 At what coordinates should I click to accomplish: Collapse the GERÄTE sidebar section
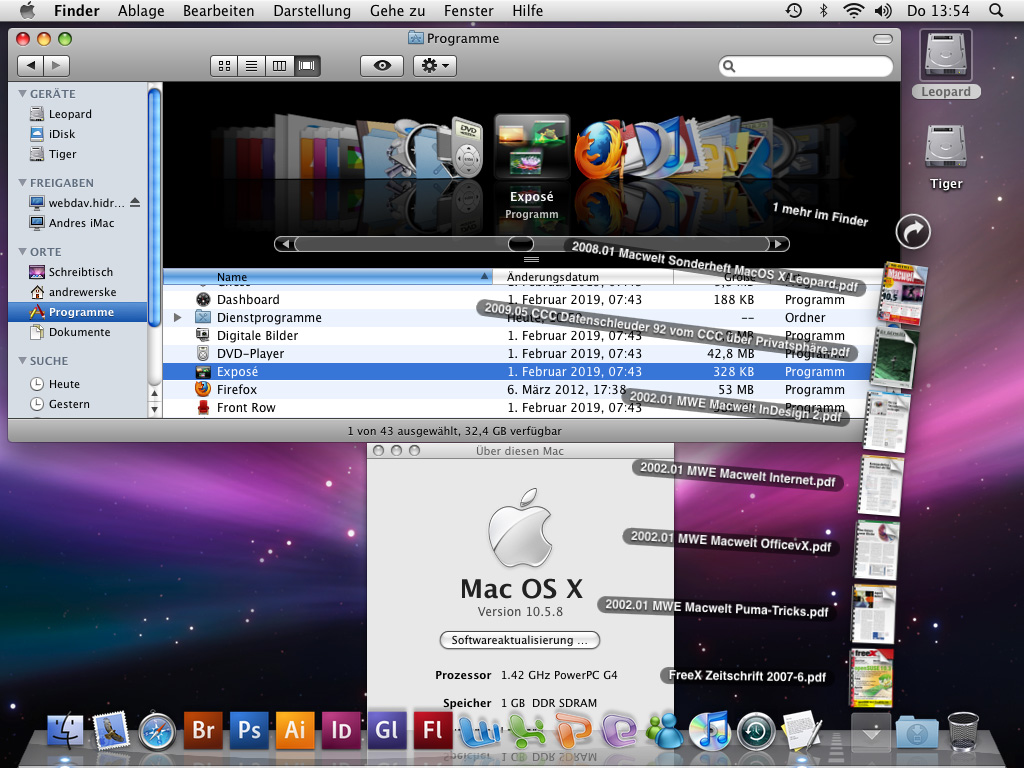click(x=23, y=94)
